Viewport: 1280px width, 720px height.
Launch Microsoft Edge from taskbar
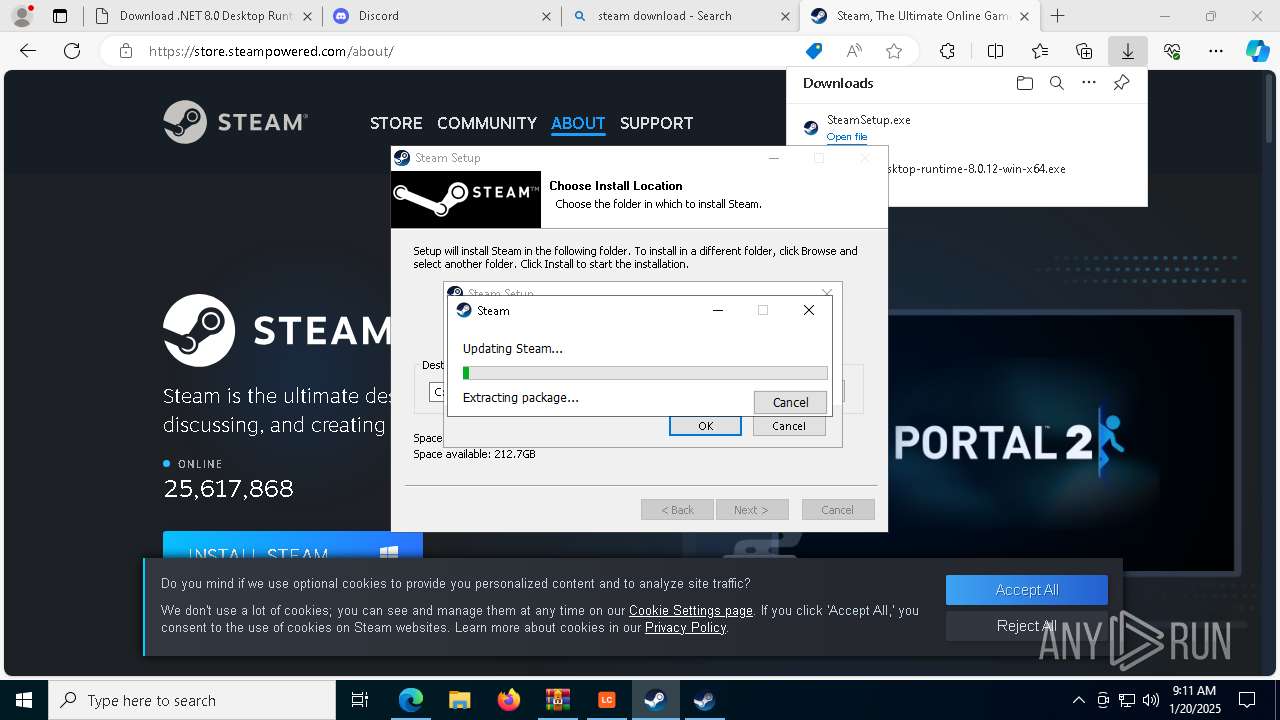pos(411,700)
